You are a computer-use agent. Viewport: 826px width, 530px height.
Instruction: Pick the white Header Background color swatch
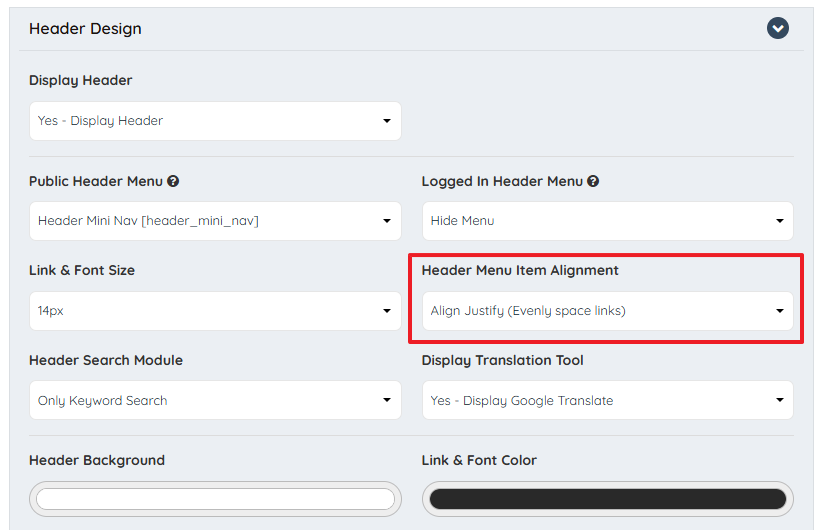[215, 499]
